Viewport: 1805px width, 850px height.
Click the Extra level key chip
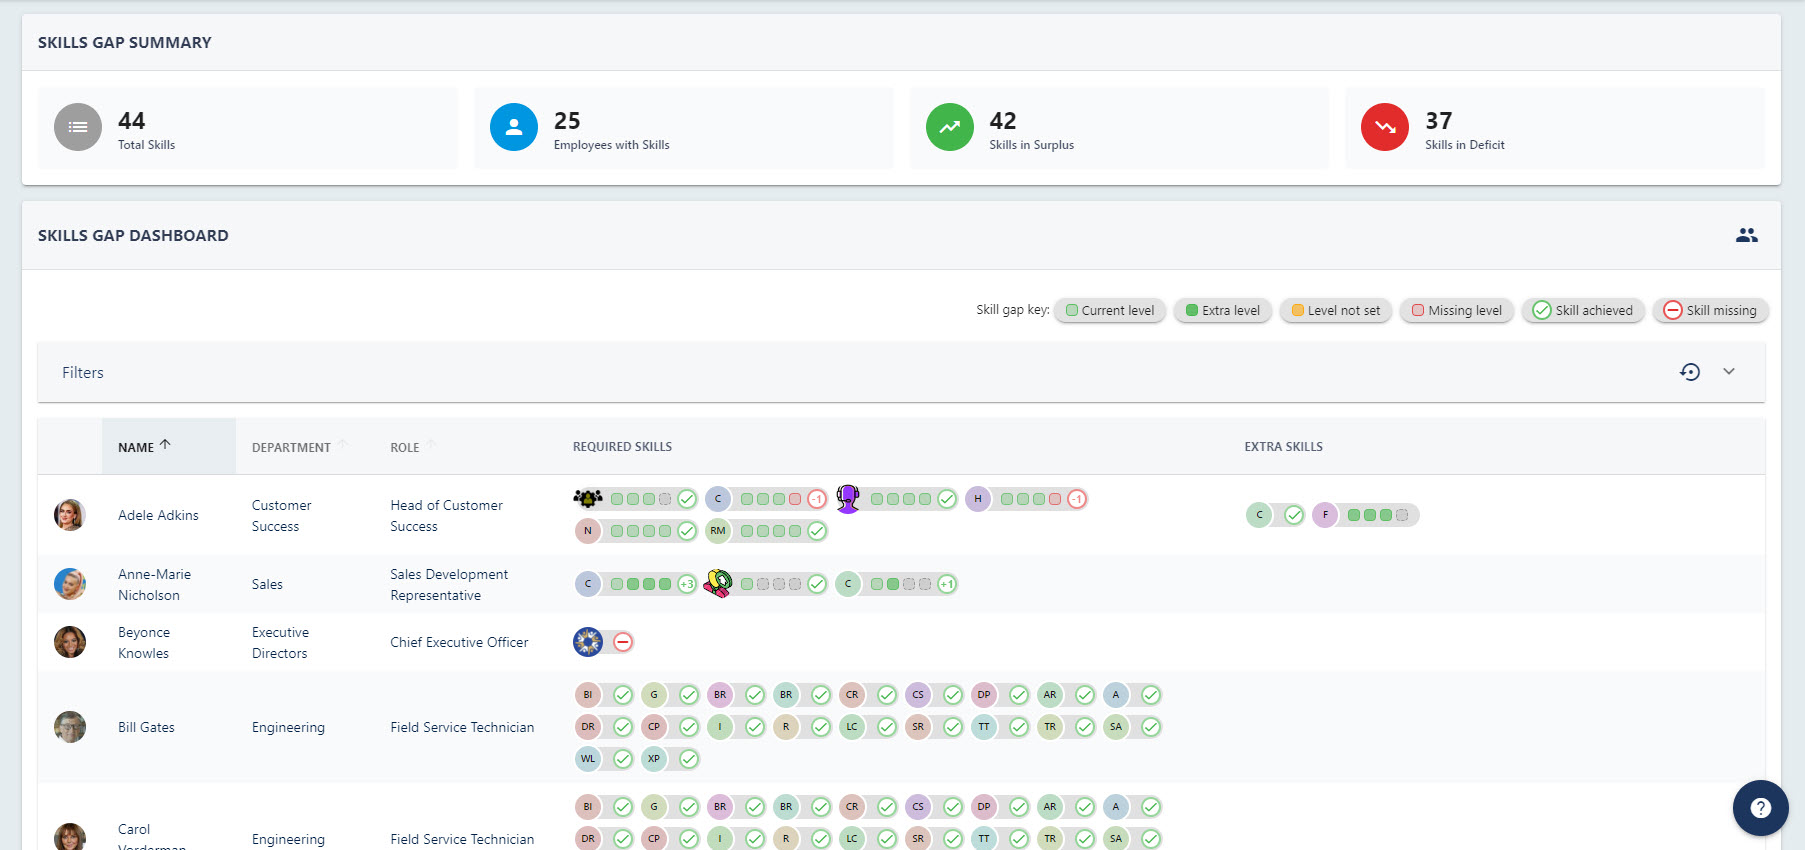click(x=1223, y=310)
